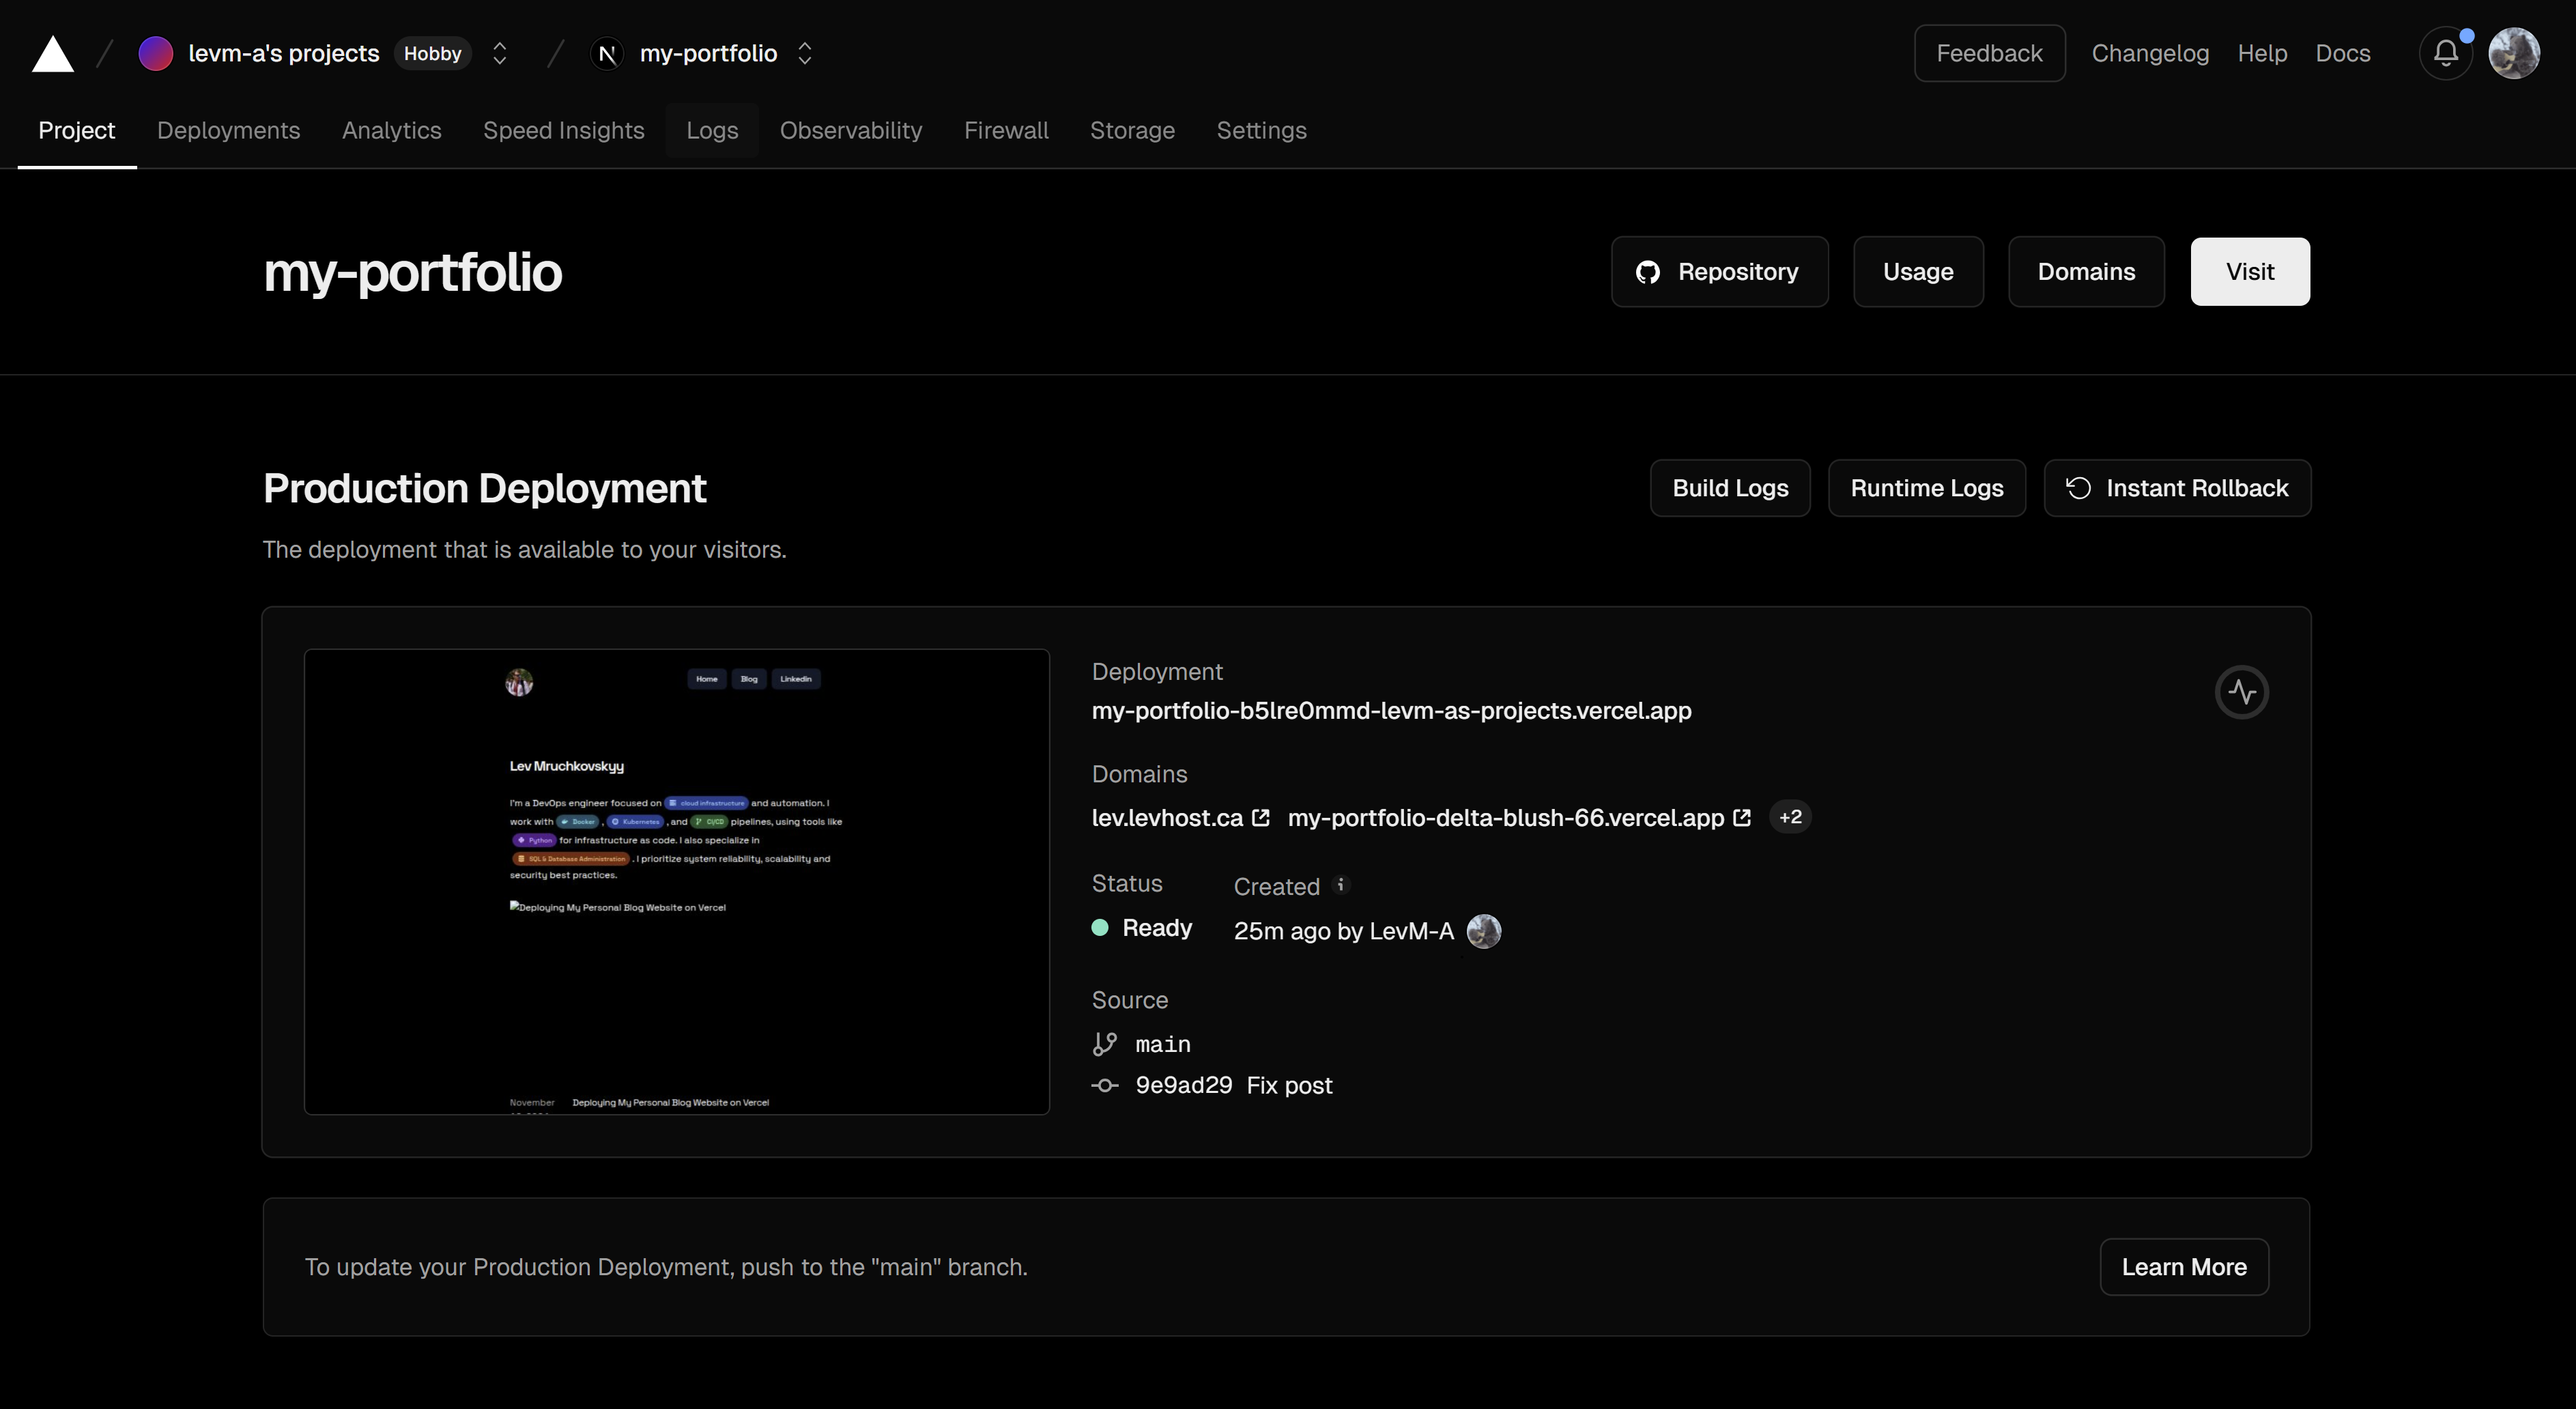Open the deployment preview thumbnail
Image resolution: width=2576 pixels, height=1409 pixels.
tap(676, 881)
